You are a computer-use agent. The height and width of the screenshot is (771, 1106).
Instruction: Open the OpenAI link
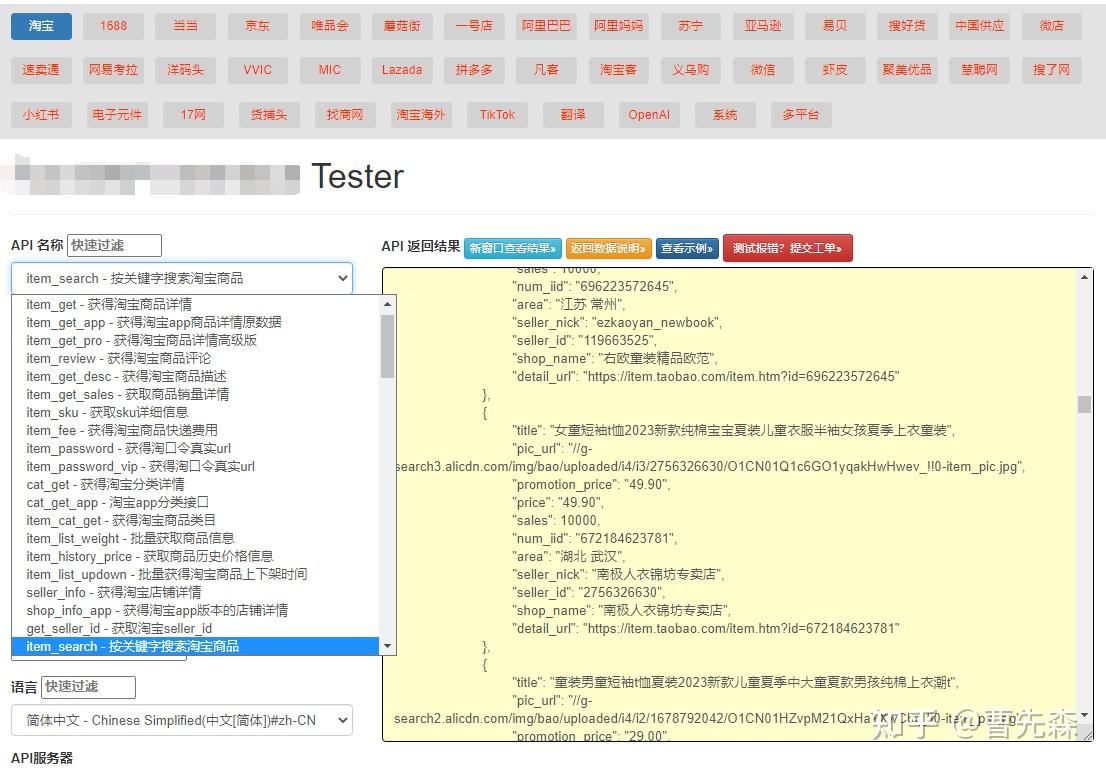648,114
